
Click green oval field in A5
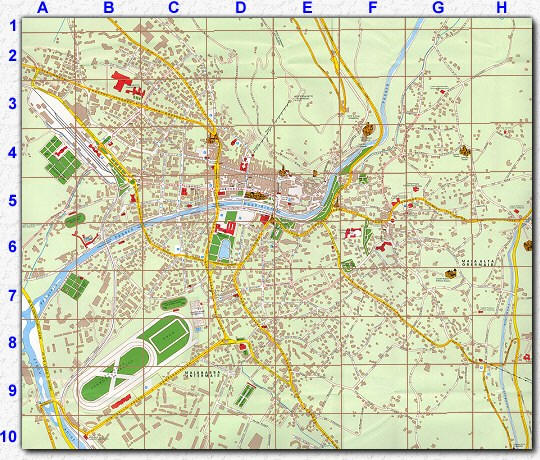tap(75, 219)
